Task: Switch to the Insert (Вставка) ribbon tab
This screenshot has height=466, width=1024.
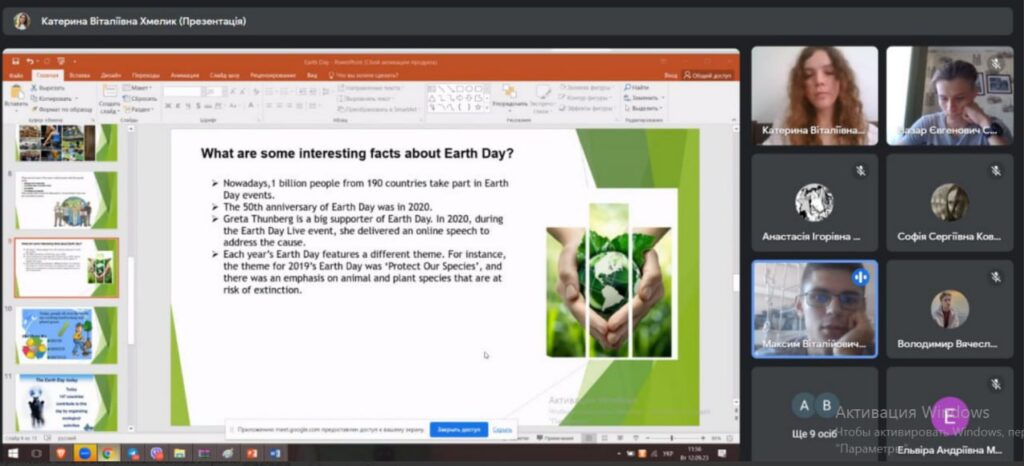Action: tap(80, 75)
